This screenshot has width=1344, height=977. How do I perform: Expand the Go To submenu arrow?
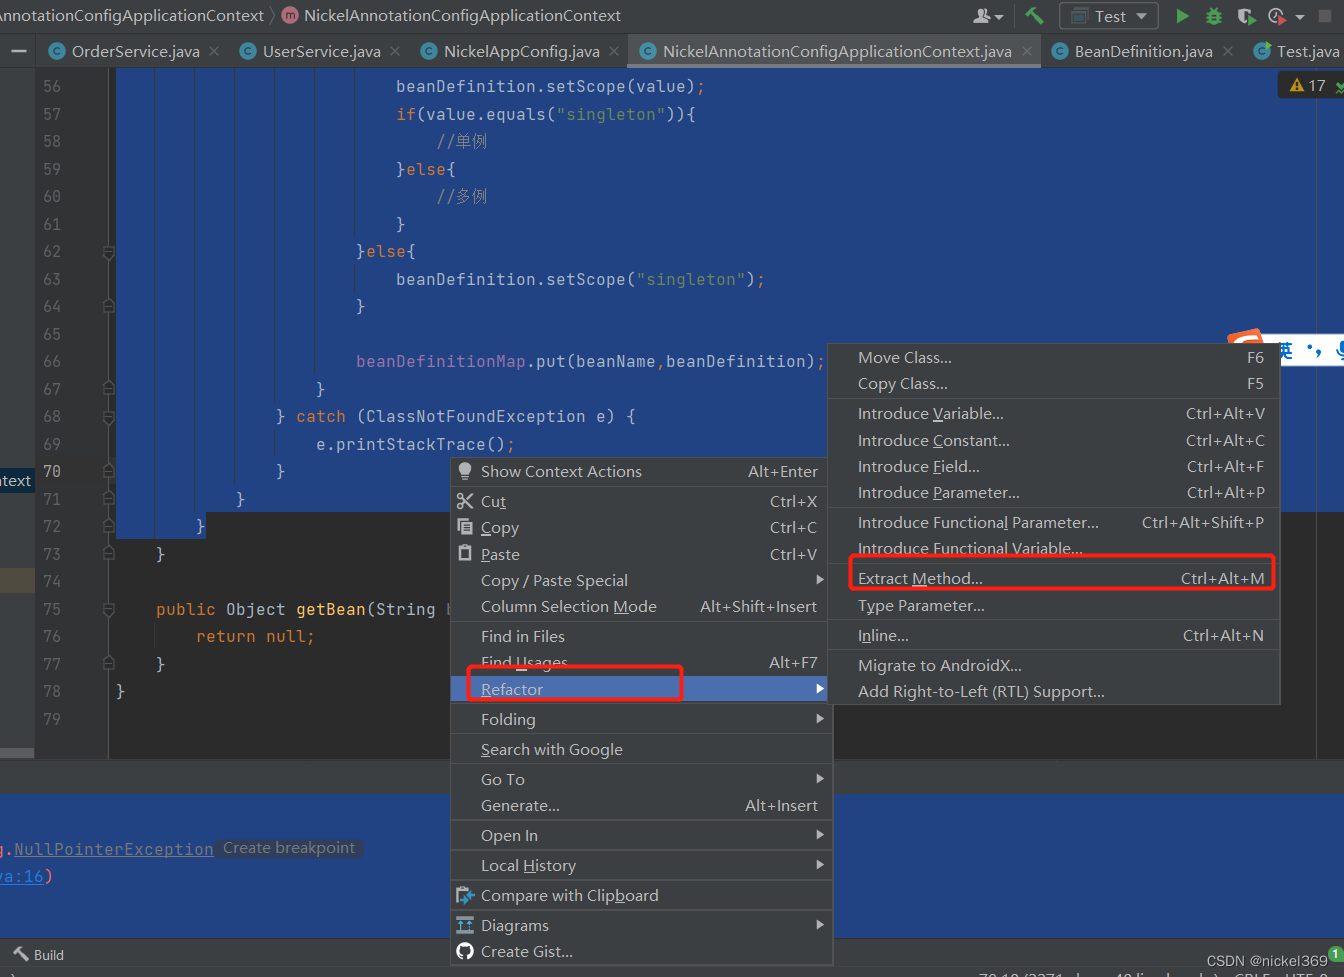(820, 779)
